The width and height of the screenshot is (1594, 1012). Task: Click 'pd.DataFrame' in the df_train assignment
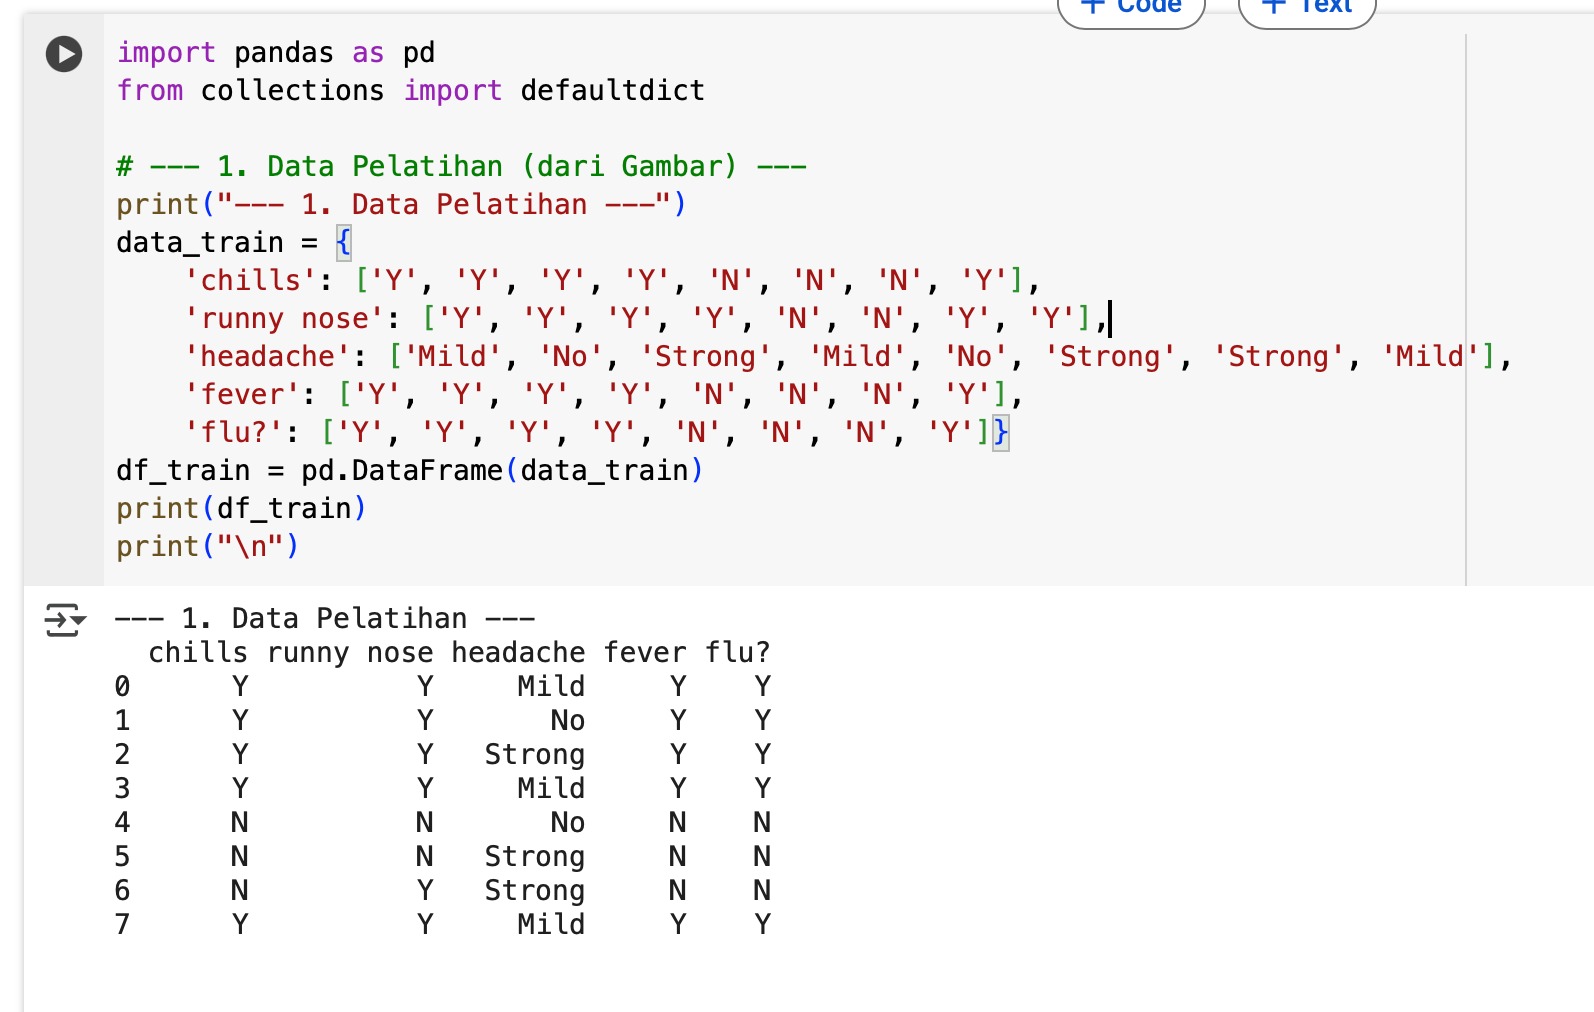(x=402, y=471)
